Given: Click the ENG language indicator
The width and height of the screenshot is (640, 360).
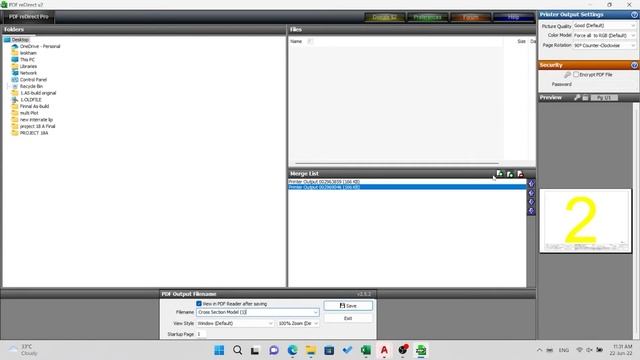Looking at the screenshot, I should point(564,350).
